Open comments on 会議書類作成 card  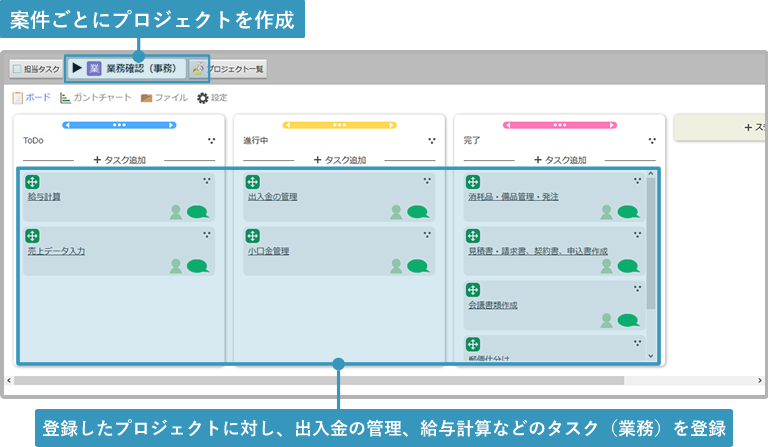pos(628,320)
